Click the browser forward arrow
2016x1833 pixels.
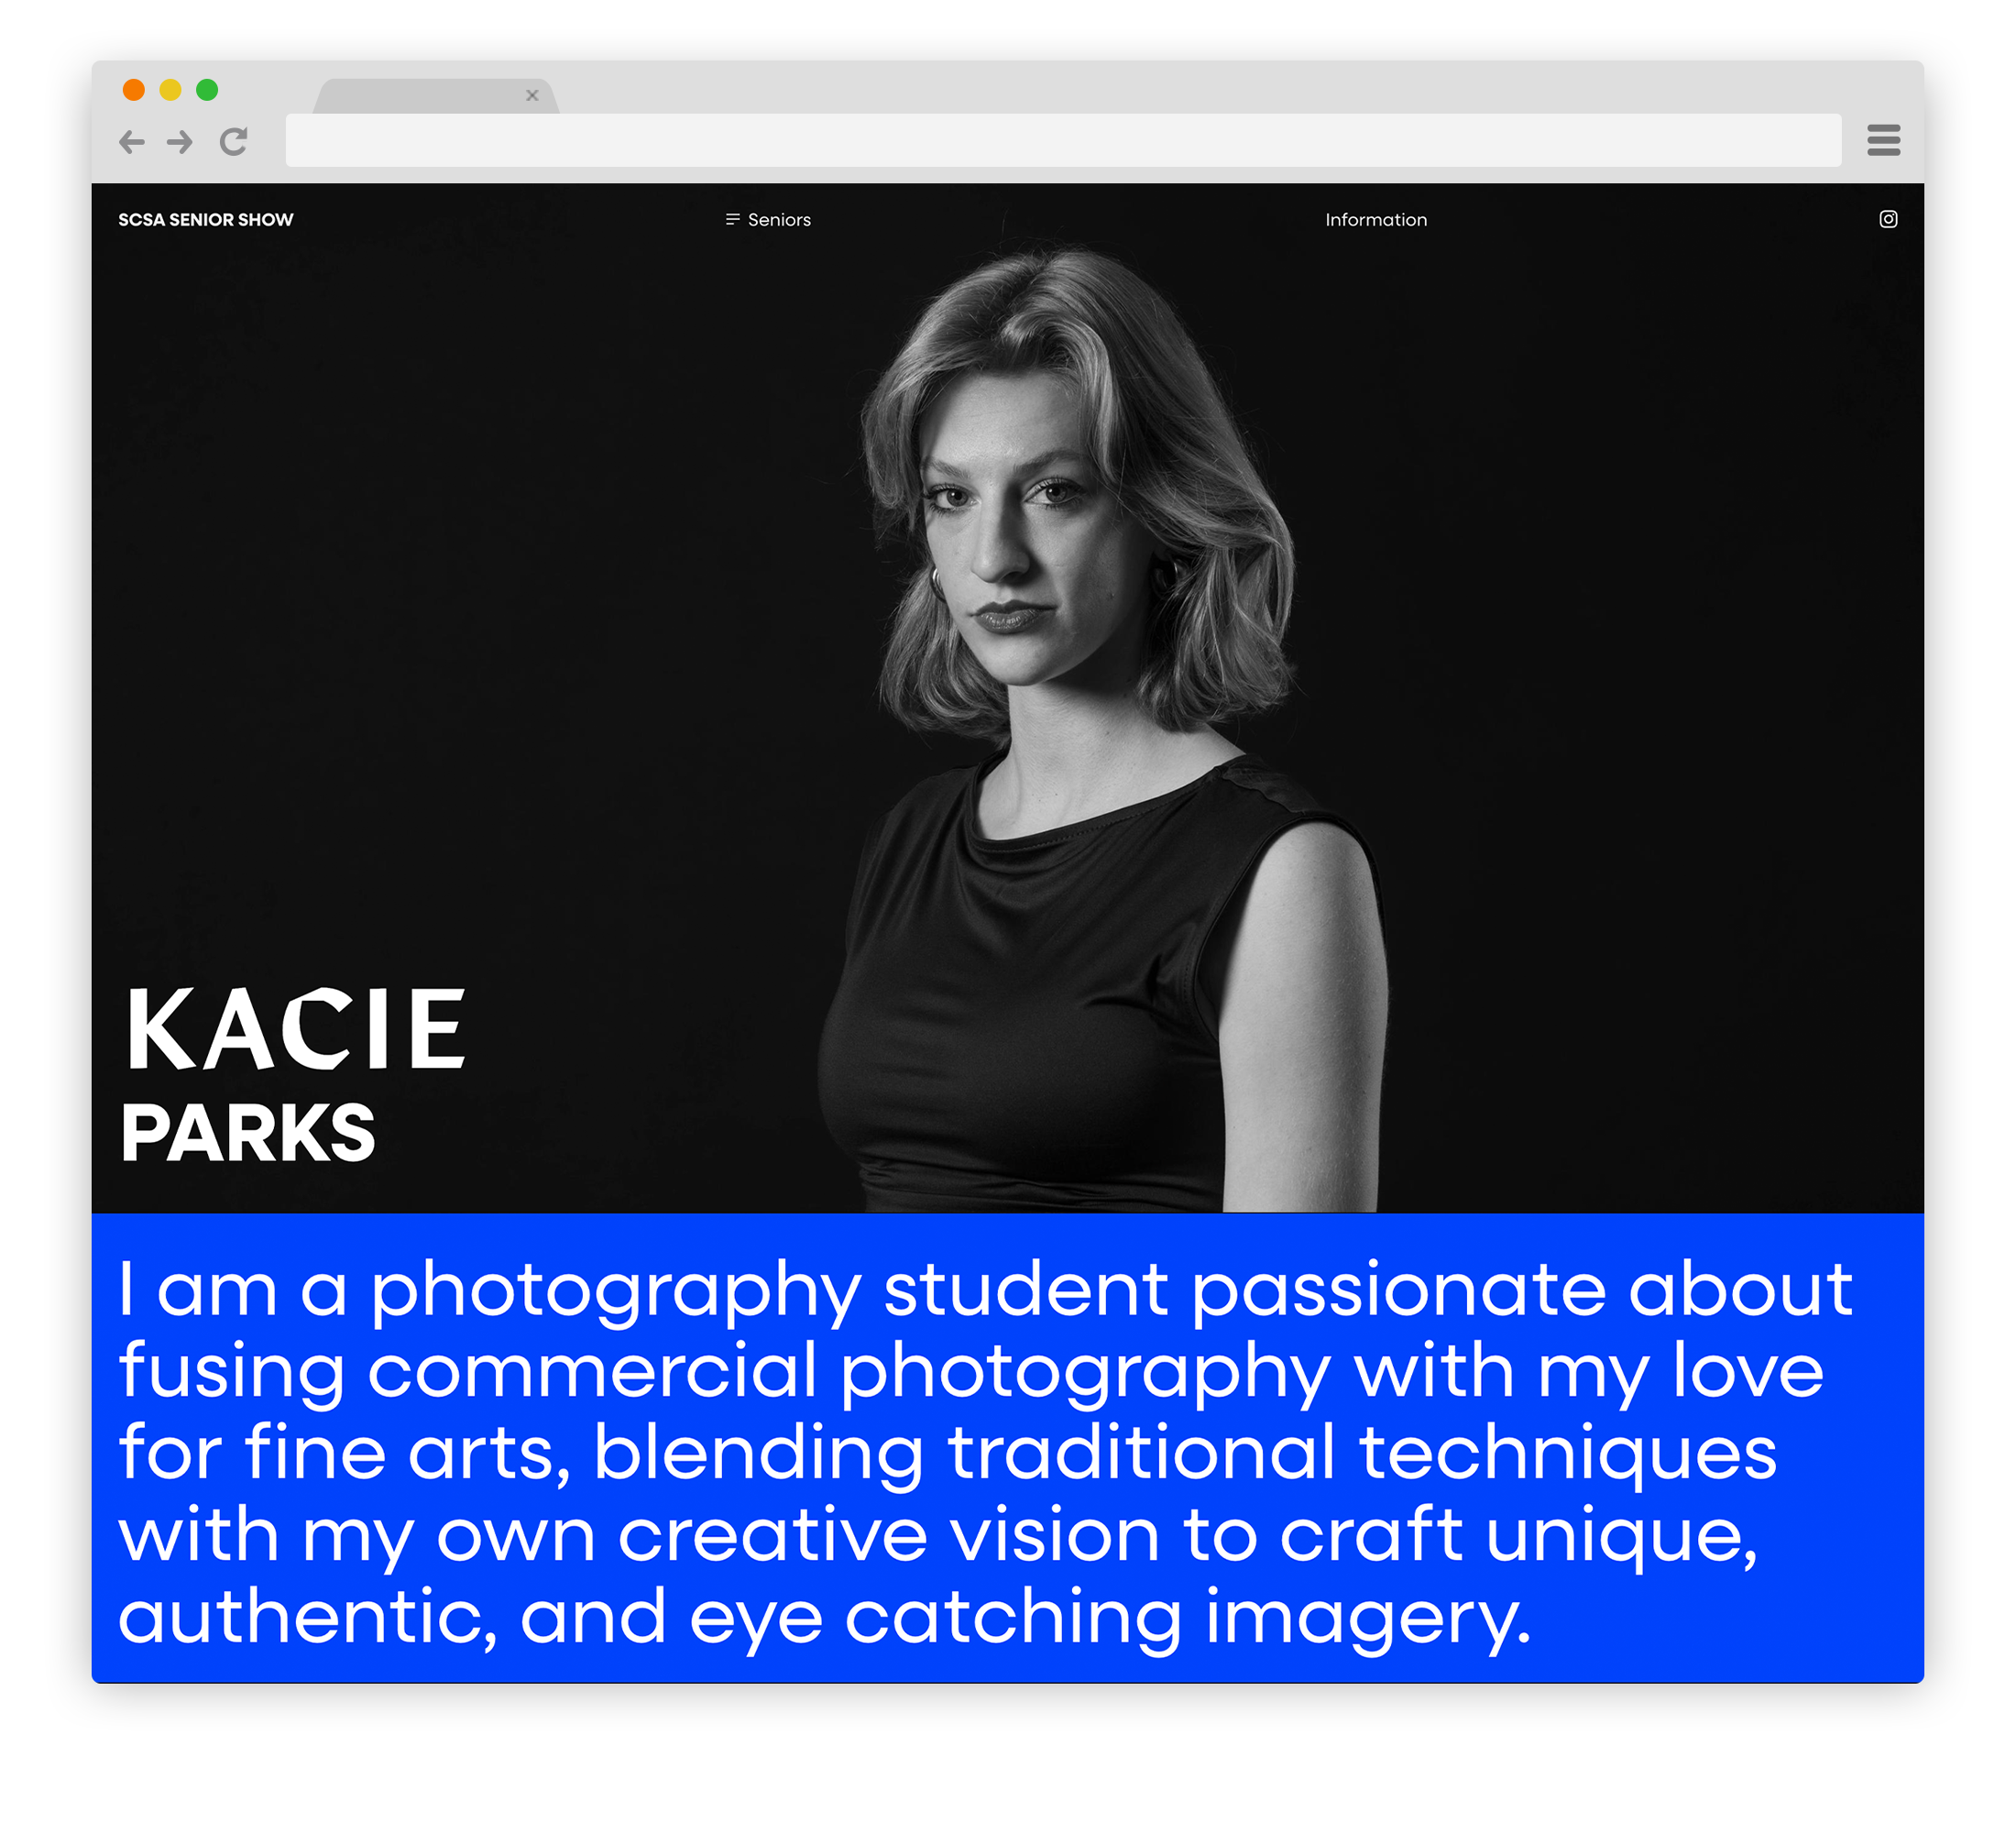[x=180, y=142]
